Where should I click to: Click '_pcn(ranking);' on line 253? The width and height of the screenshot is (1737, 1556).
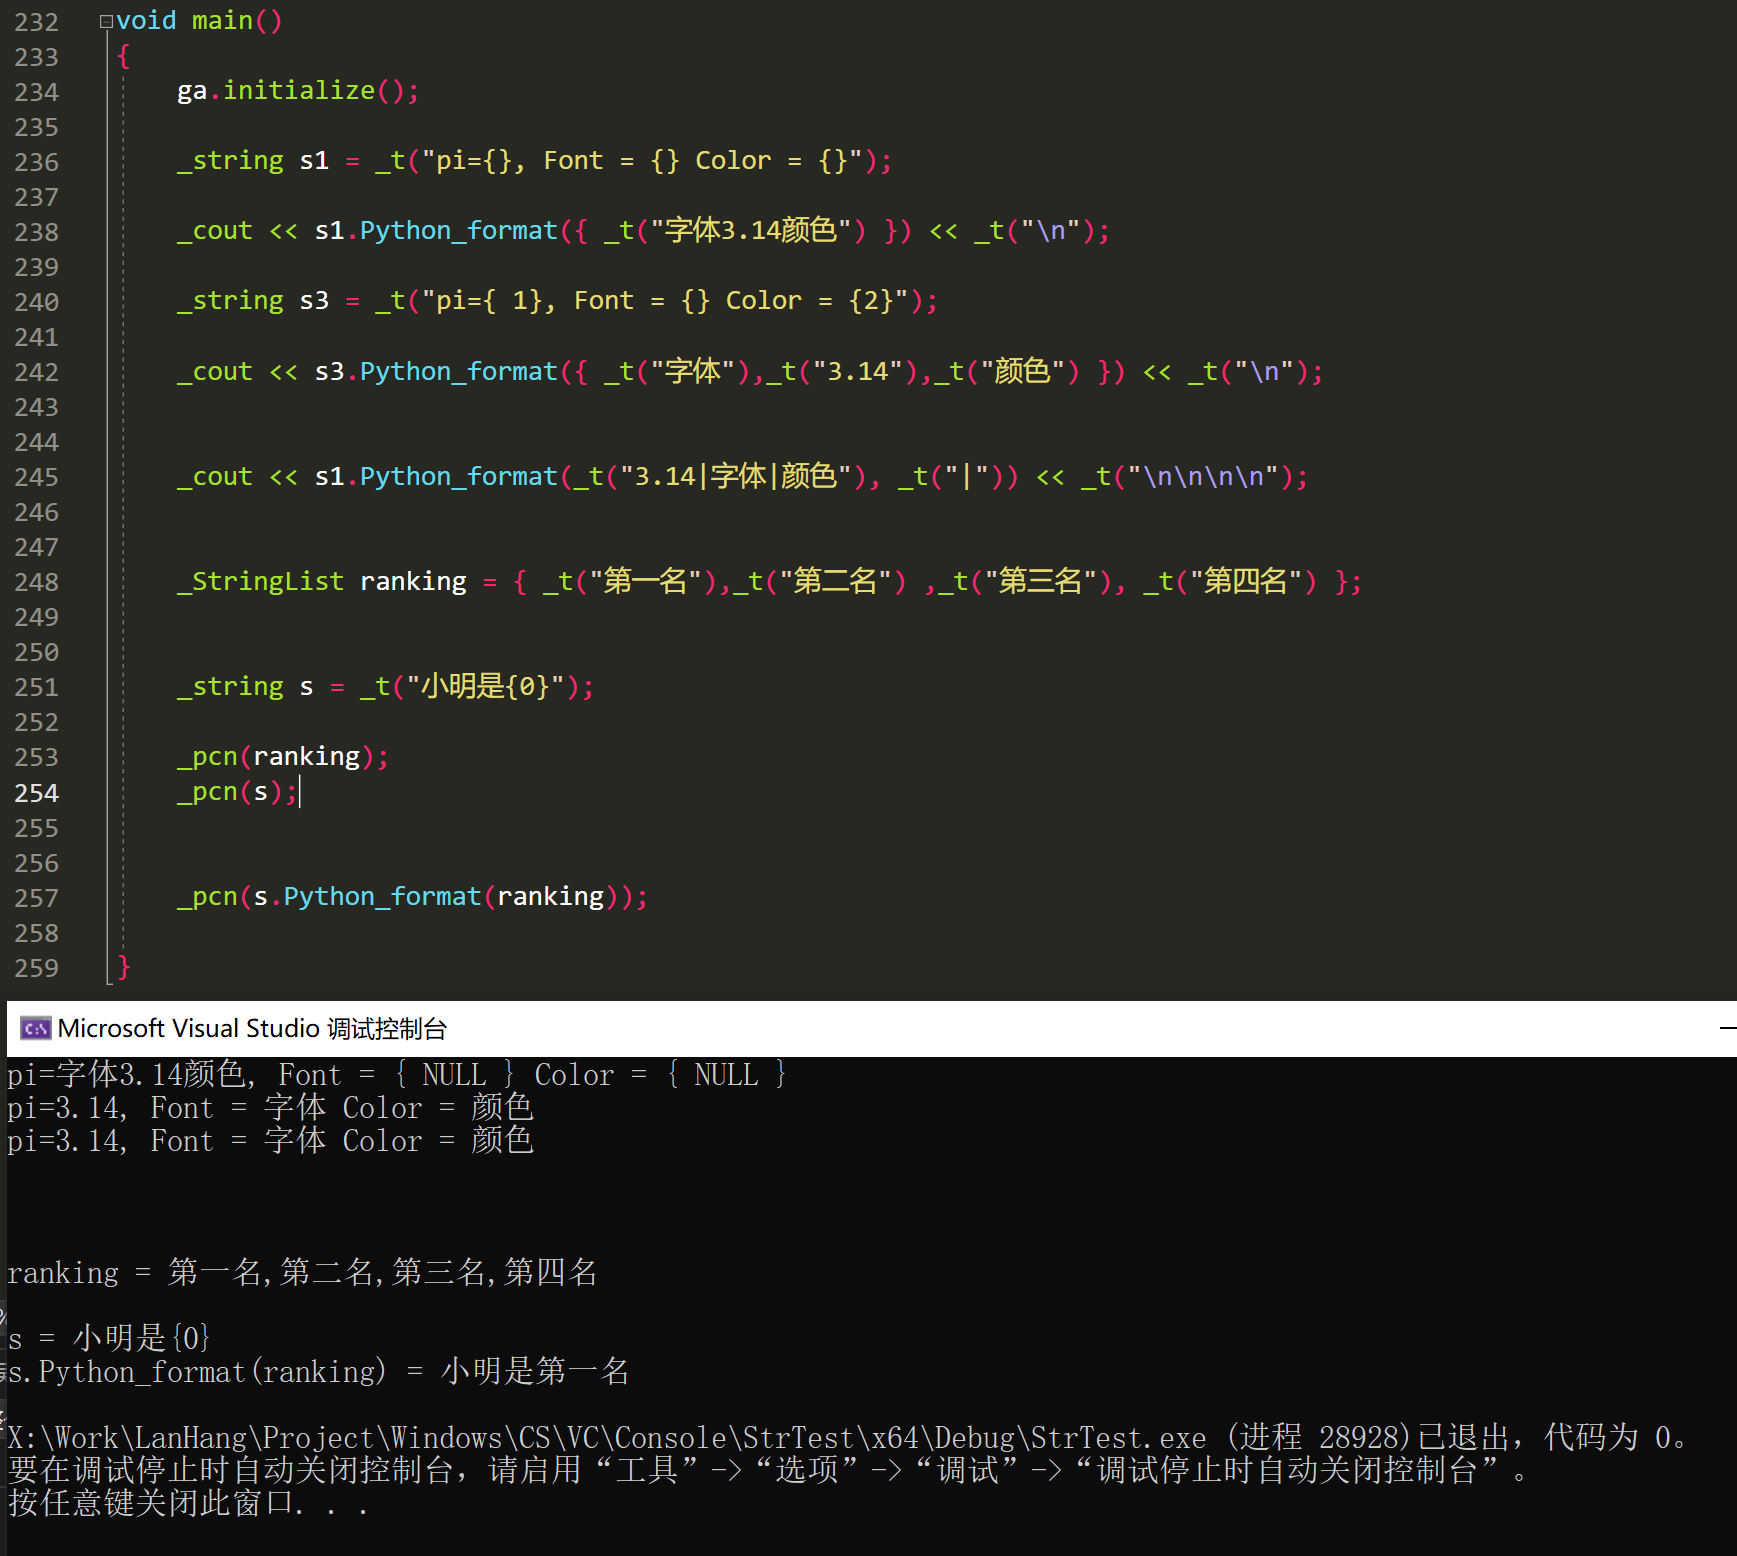[283, 757]
